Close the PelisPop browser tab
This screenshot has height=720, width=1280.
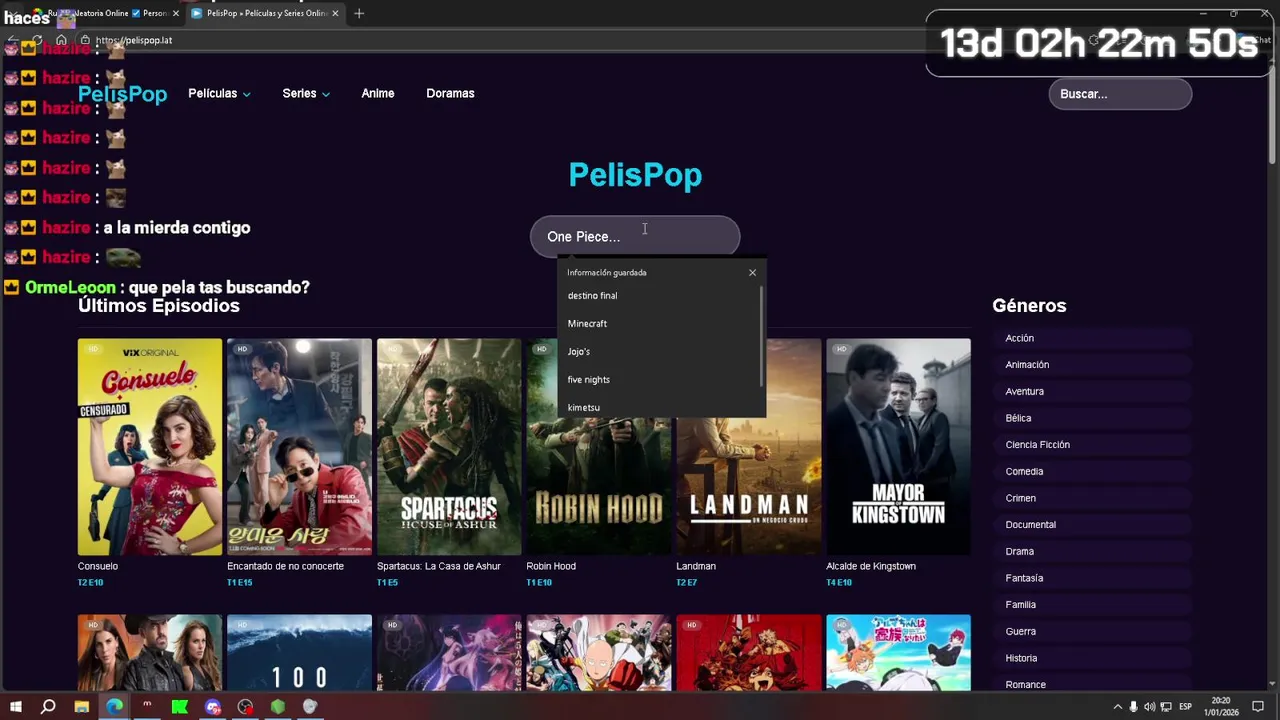coord(335,13)
